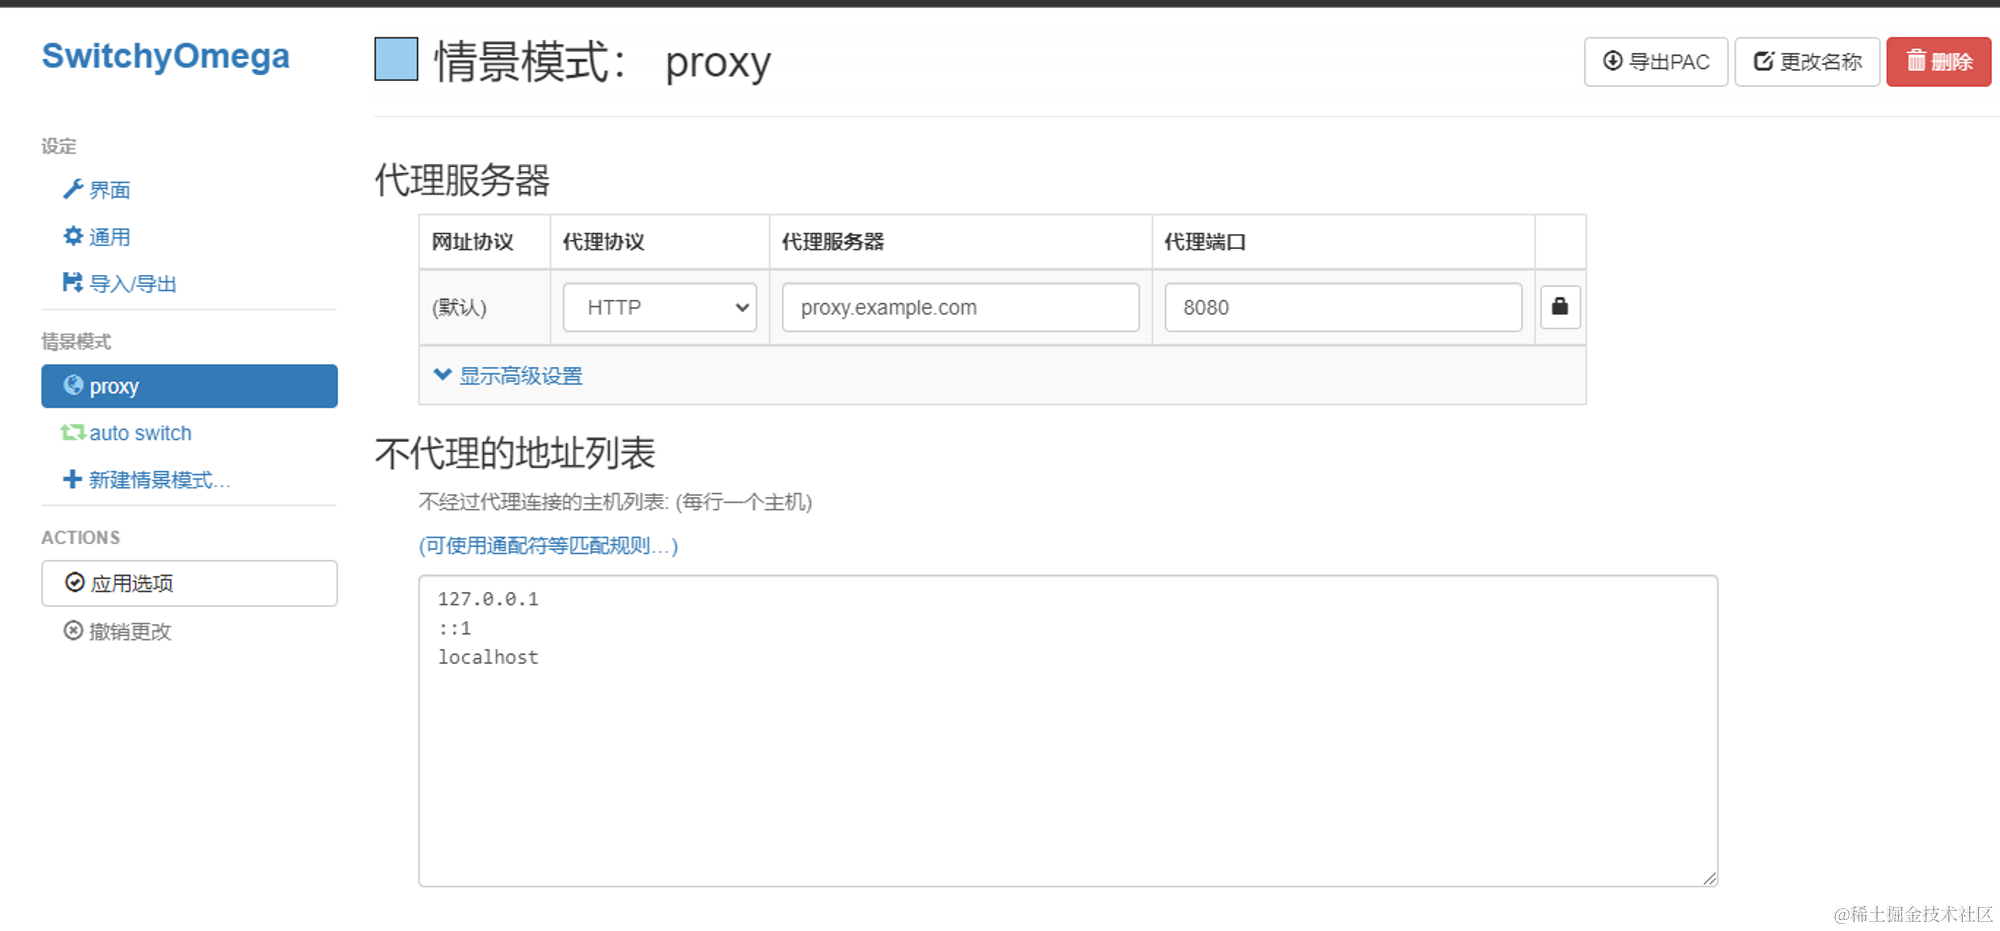Click the save icon beside 导入/导出
The height and width of the screenshot is (931, 2000).
tap(73, 283)
